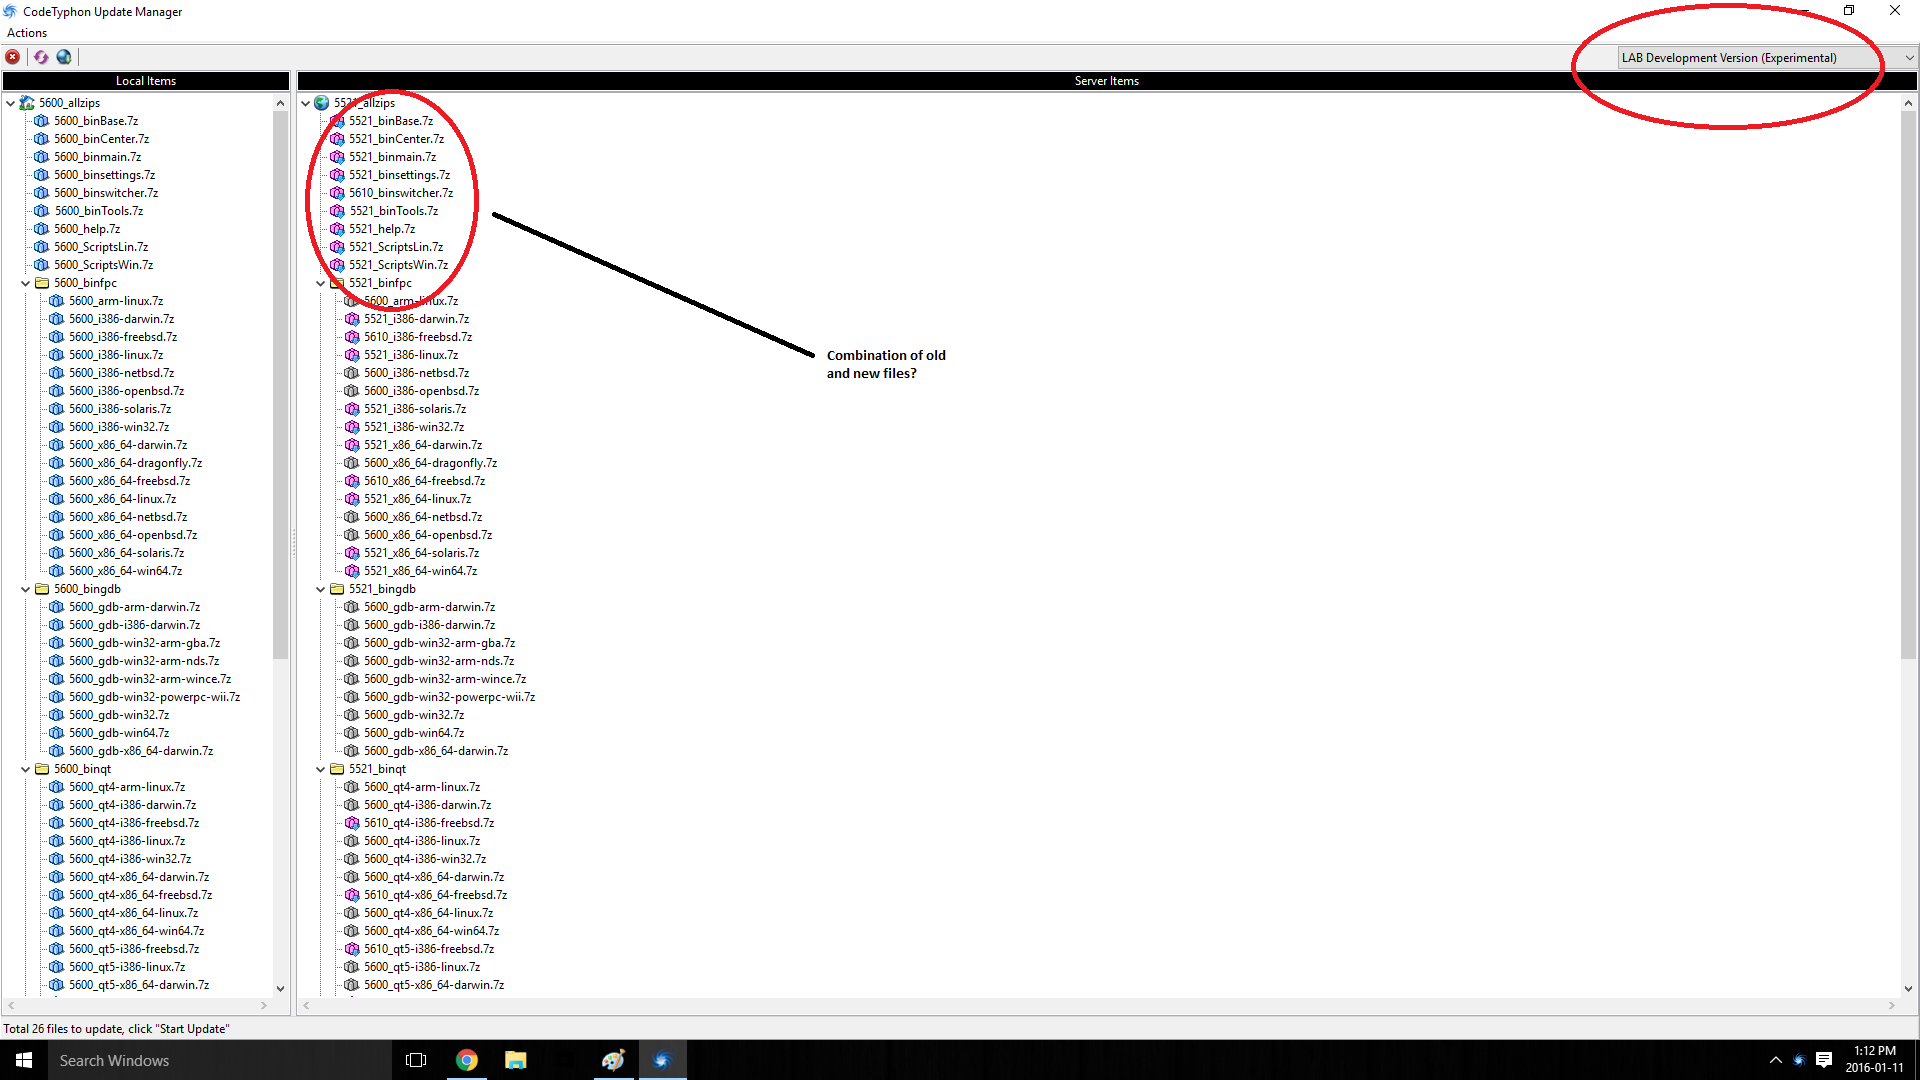Click the icon beside server 5521_help.7z
This screenshot has height=1080, width=1920.
tap(337, 229)
